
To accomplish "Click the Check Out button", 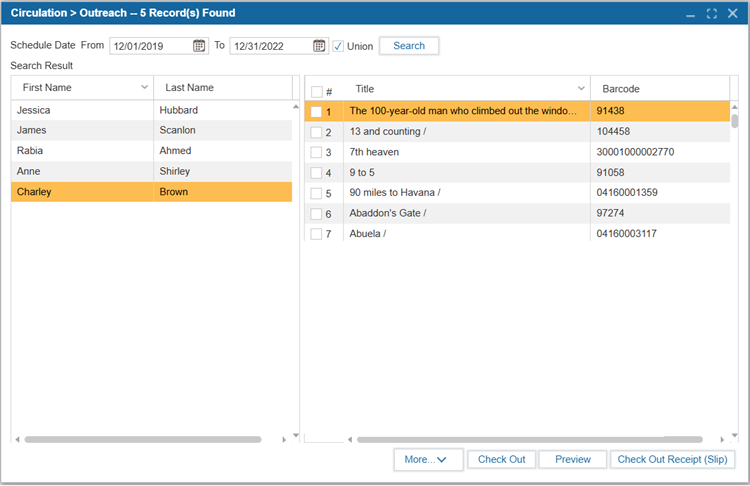I will (501, 460).
